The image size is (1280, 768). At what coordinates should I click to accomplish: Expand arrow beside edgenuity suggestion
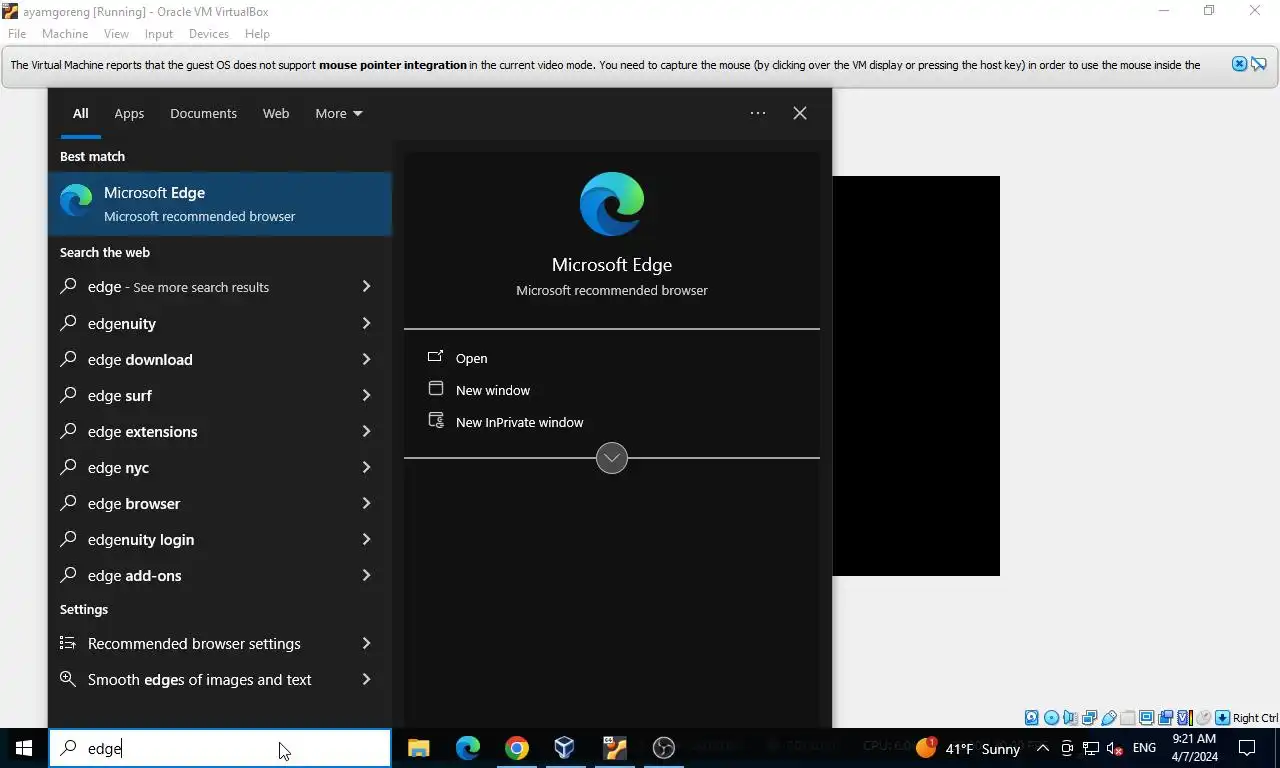click(366, 323)
